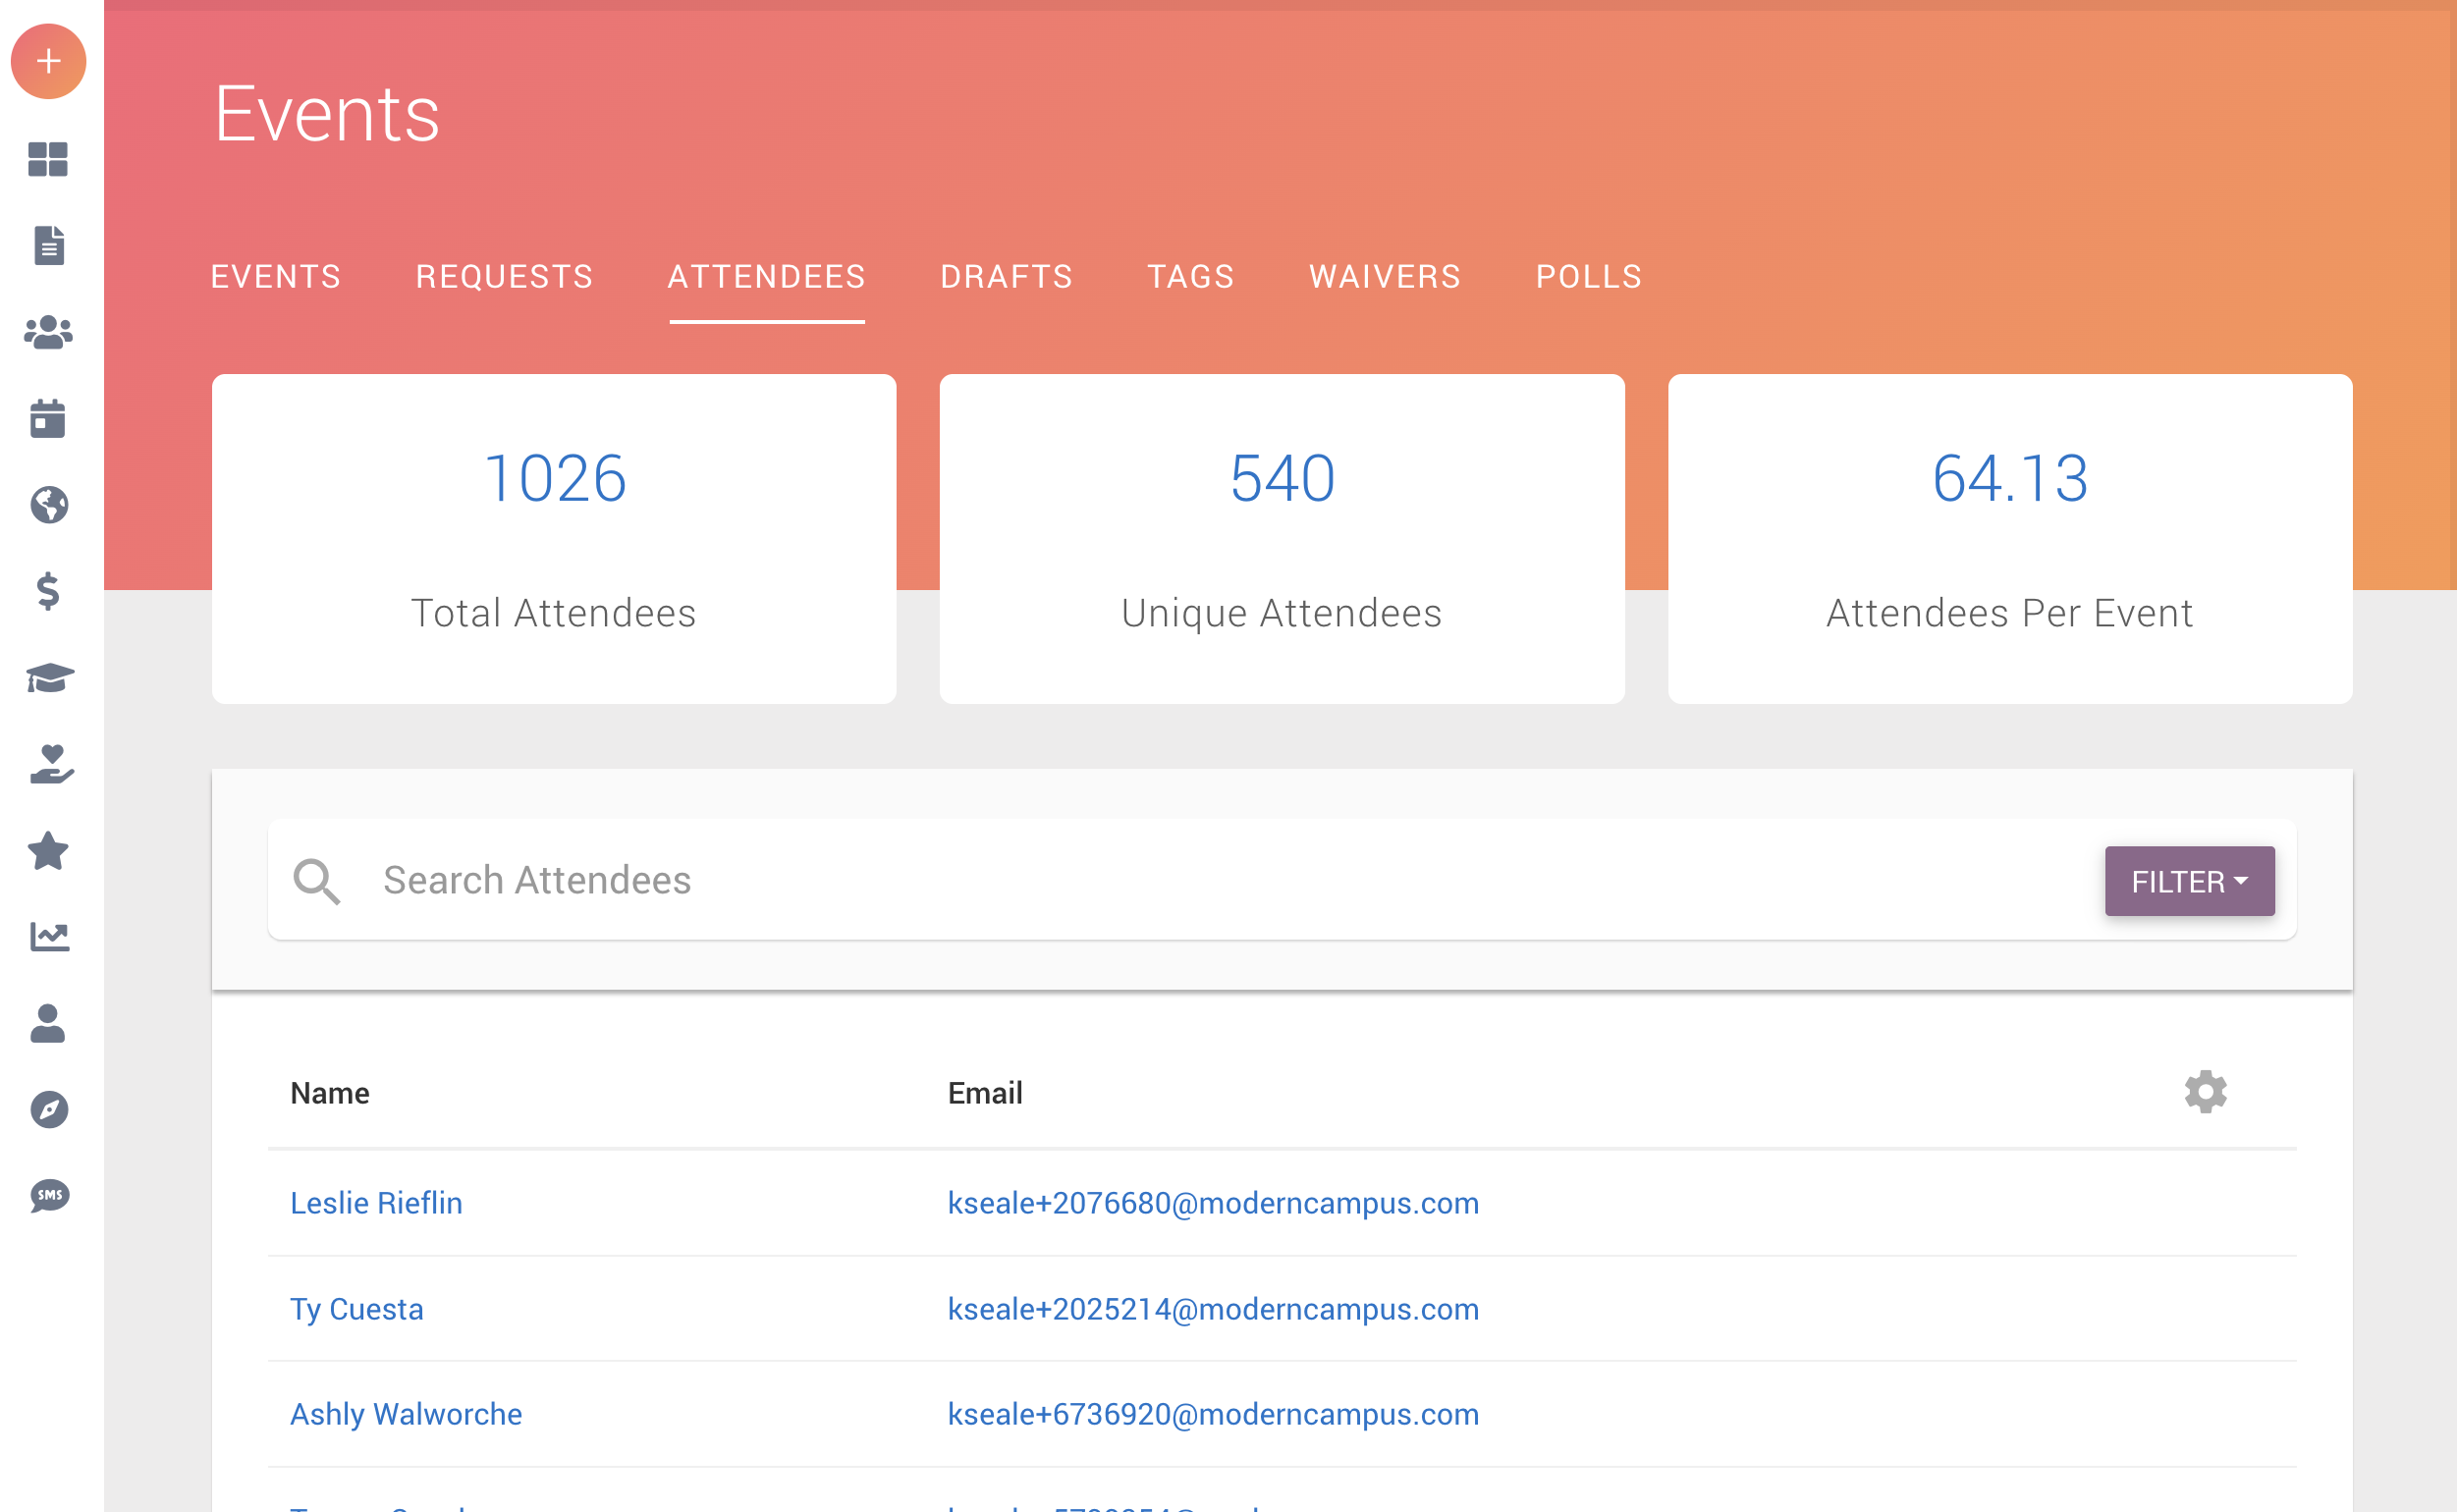Open the graduation cap icon in sidebar
Screen dimensions: 2457x1512
pyautogui.click(x=48, y=678)
